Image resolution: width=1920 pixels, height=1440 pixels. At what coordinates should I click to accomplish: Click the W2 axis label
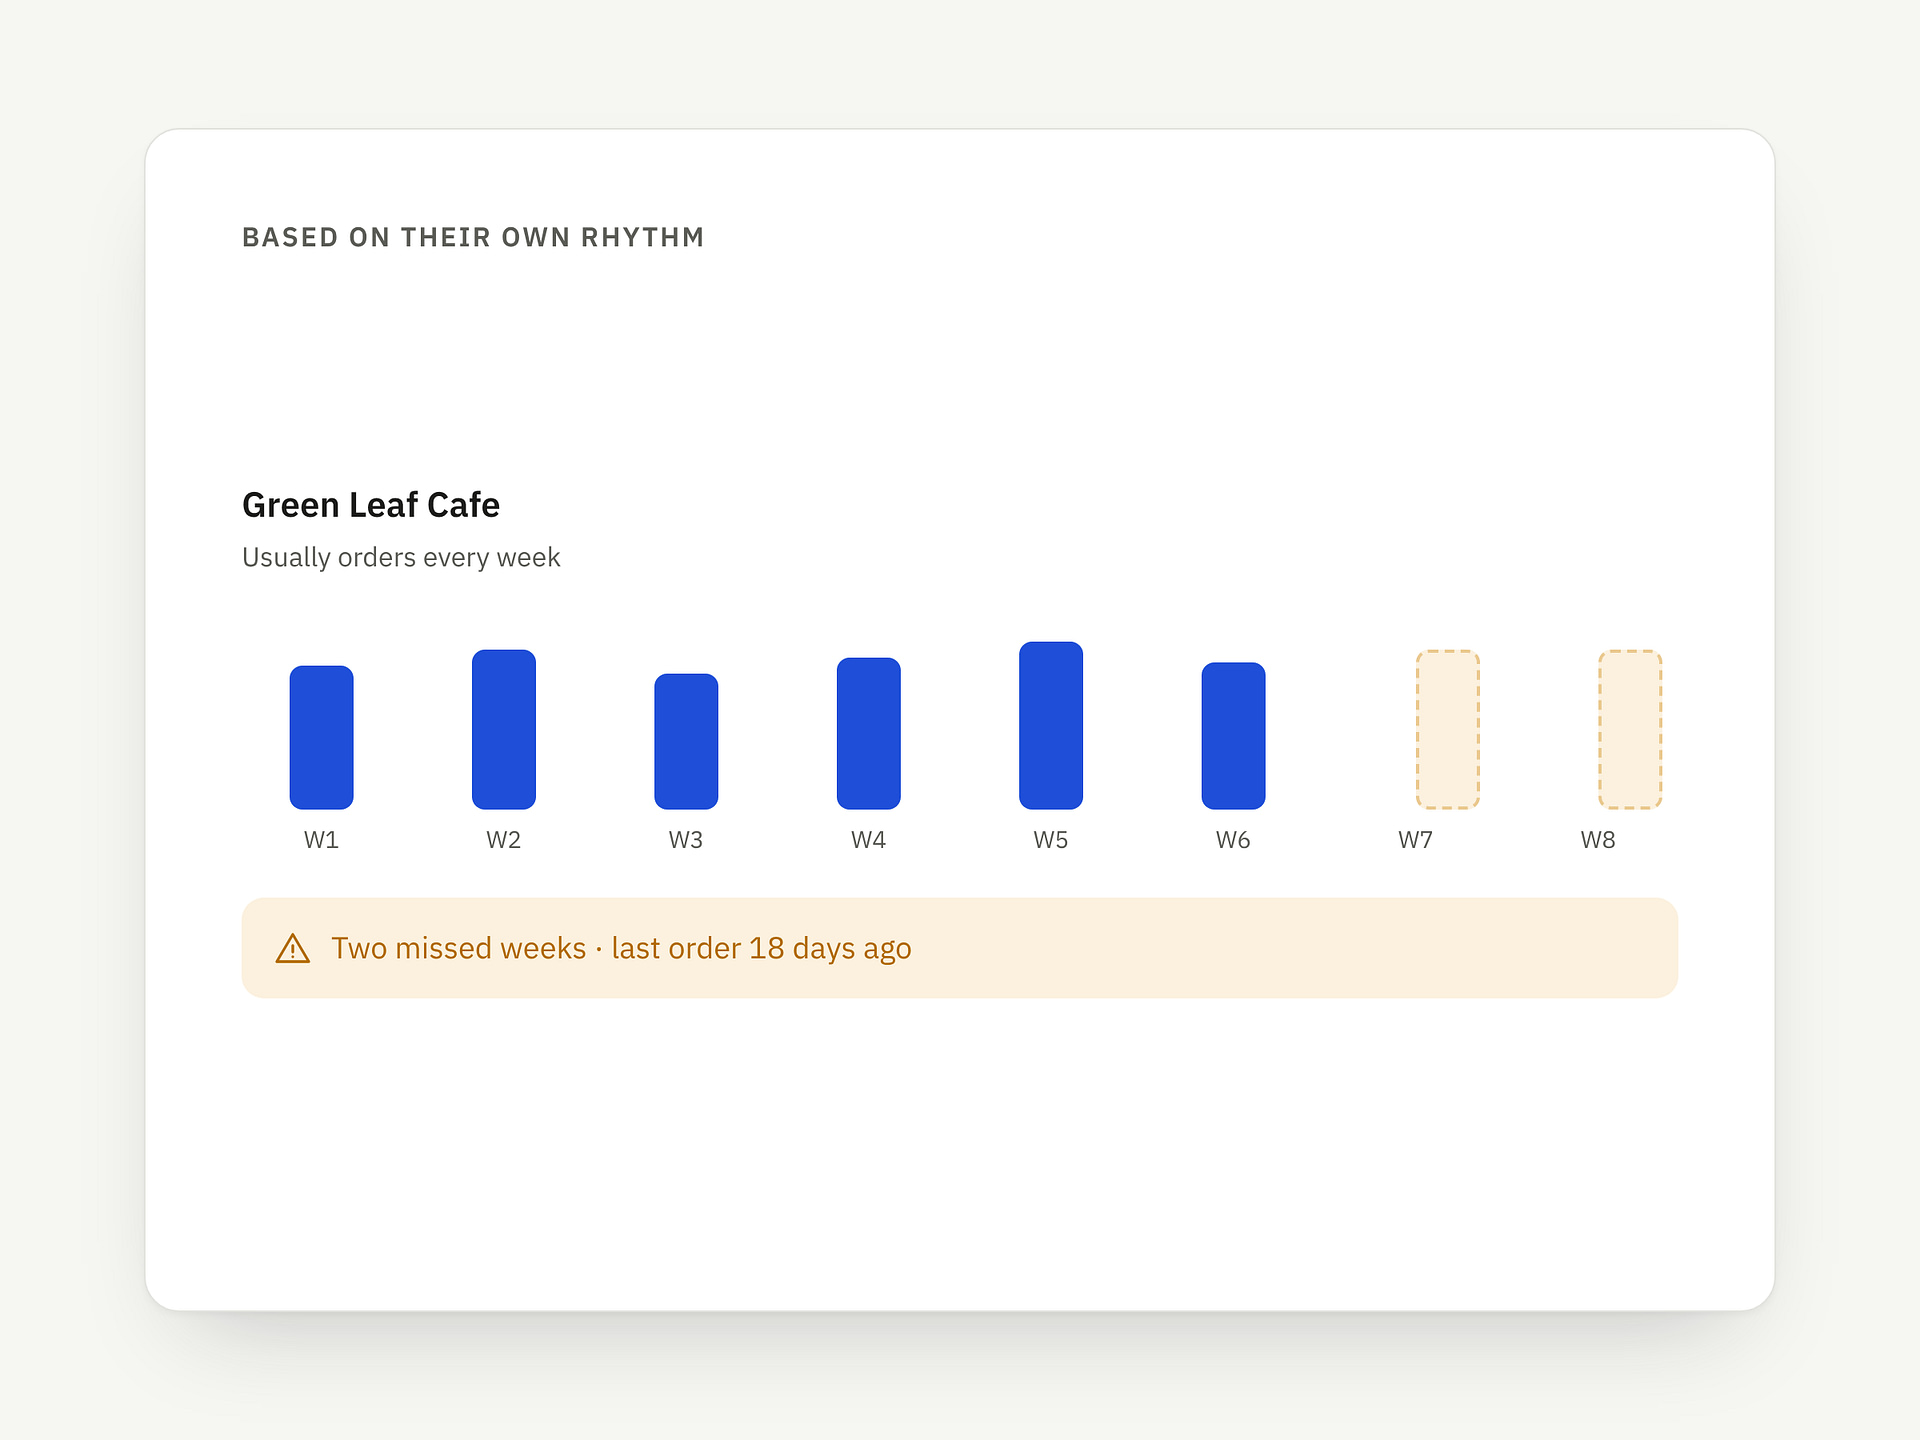coord(504,840)
